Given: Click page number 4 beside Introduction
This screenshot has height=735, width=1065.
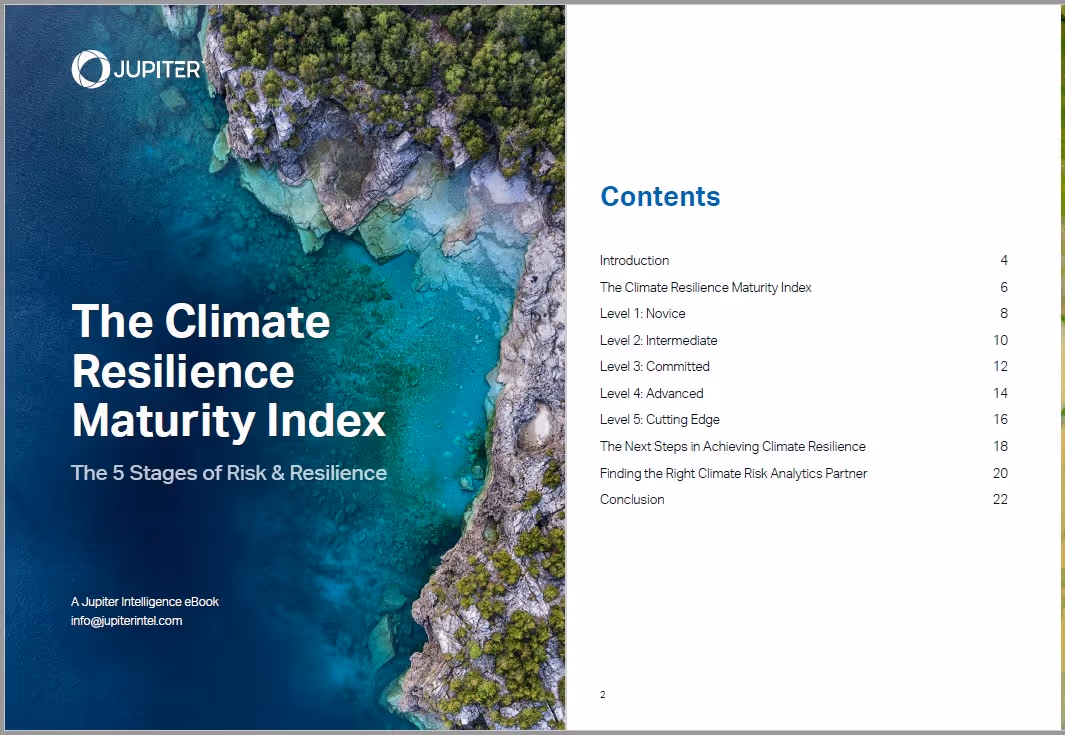Looking at the screenshot, I should [x=1004, y=260].
